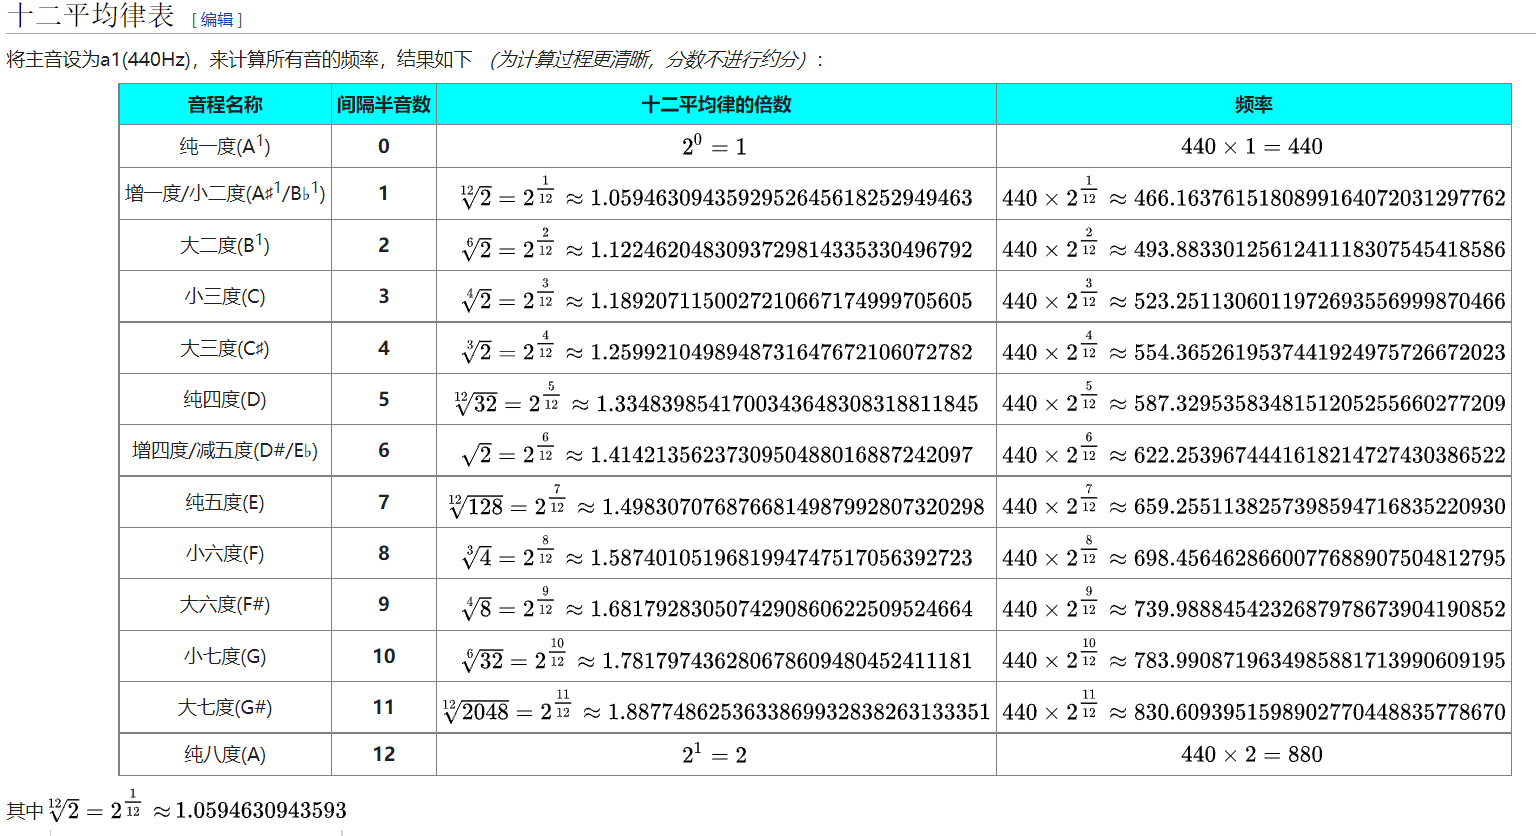Select the 频率 column header
1536x836 pixels.
tap(1254, 104)
